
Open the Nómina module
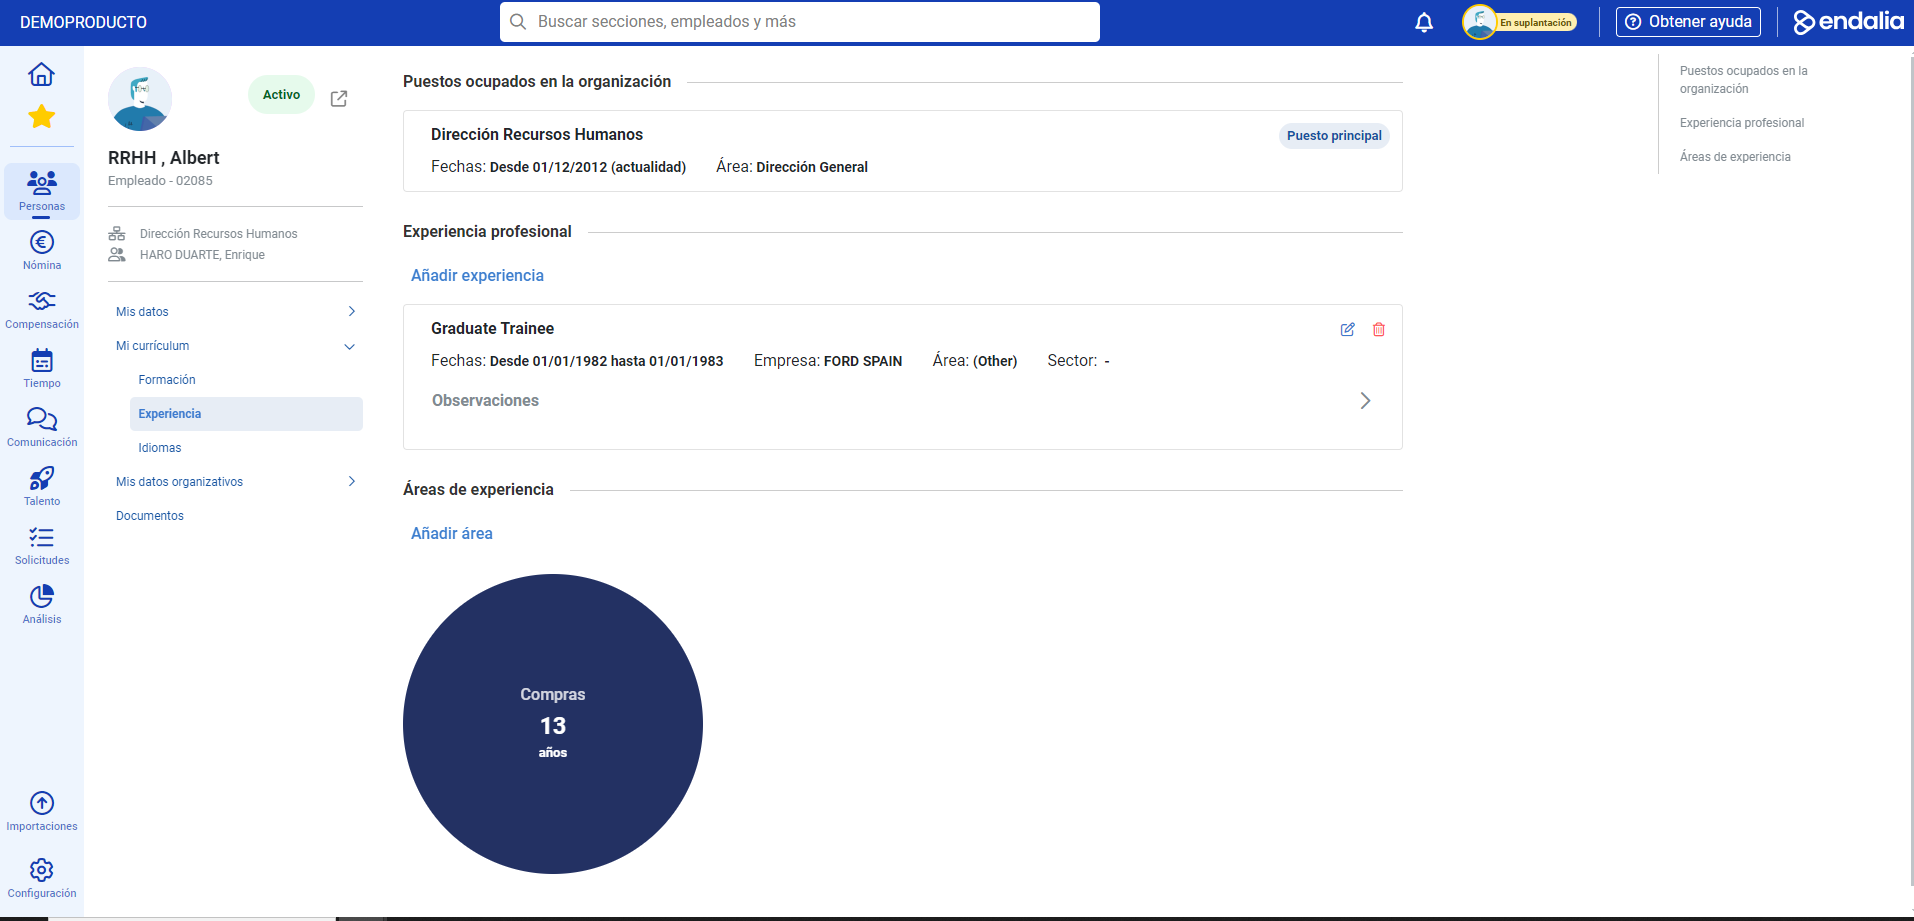tap(42, 250)
